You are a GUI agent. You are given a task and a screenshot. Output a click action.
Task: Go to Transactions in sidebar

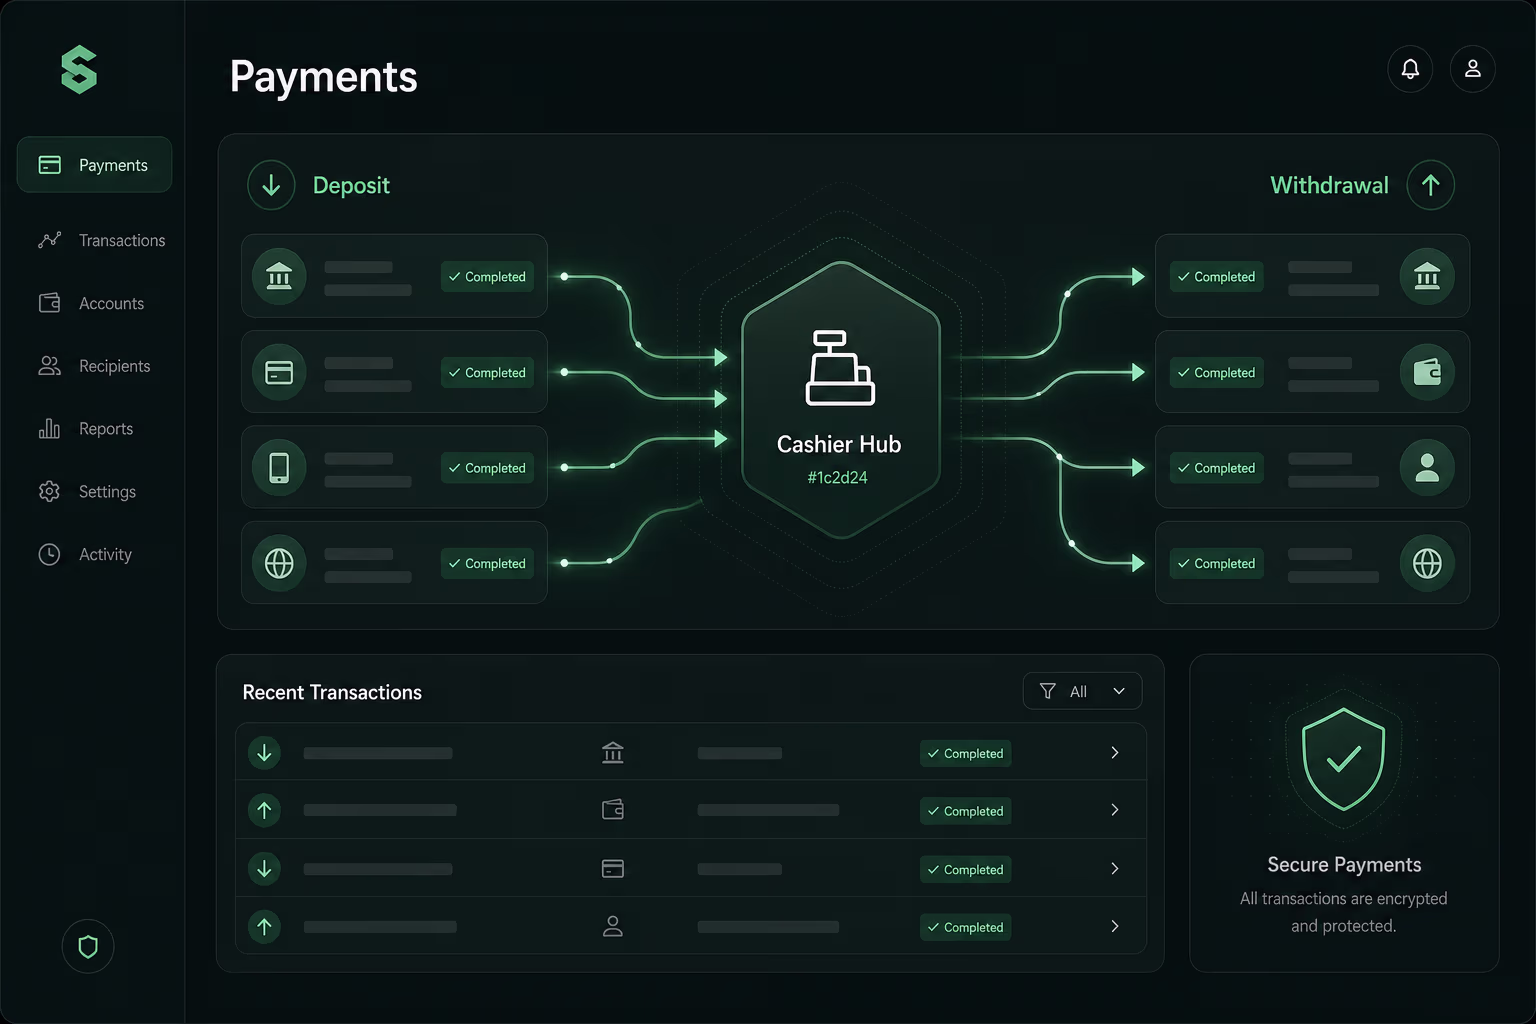[101, 240]
